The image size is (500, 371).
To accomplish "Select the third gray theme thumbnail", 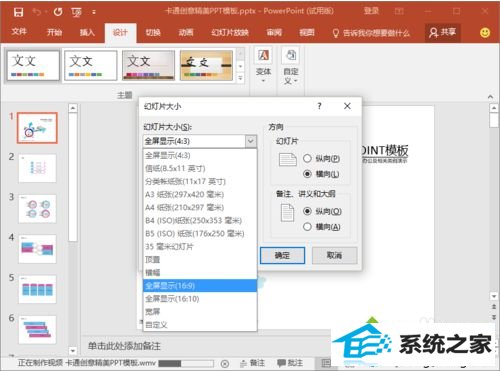I will point(148,65).
